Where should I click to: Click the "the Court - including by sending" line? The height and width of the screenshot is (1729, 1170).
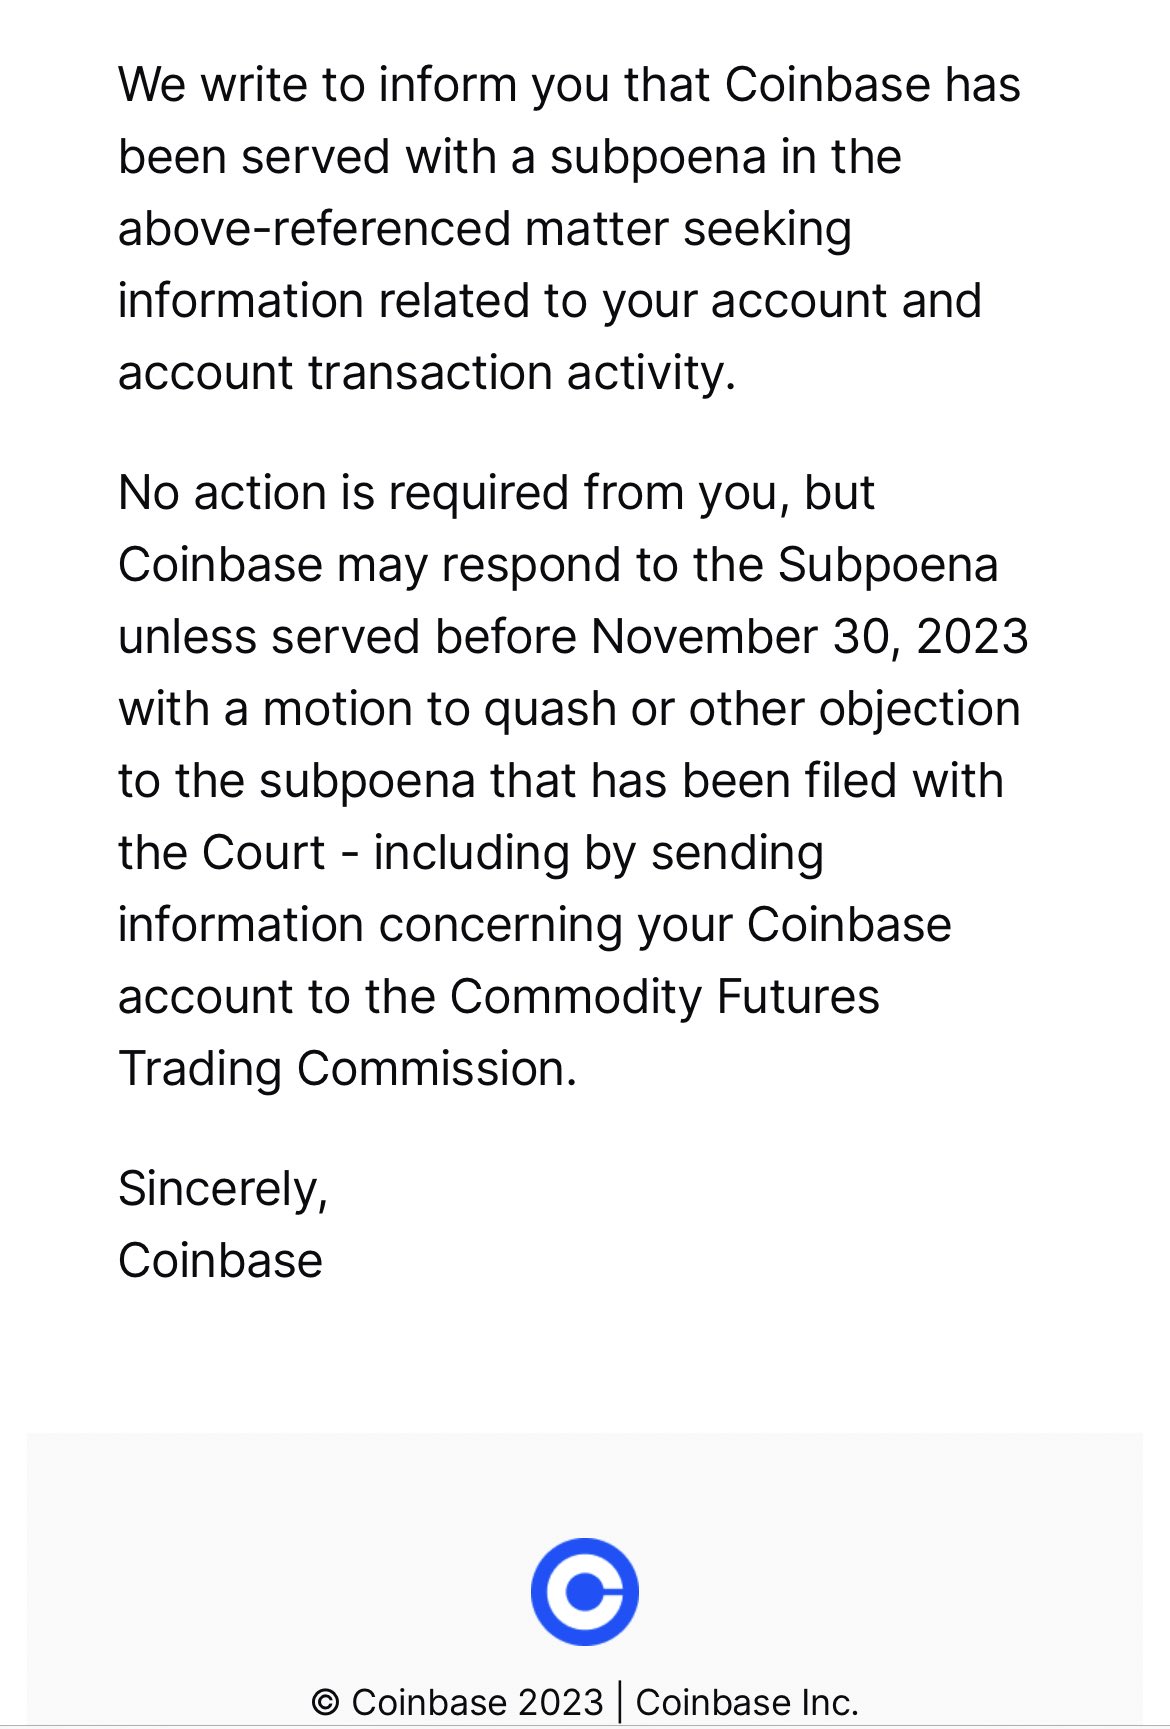point(471,853)
